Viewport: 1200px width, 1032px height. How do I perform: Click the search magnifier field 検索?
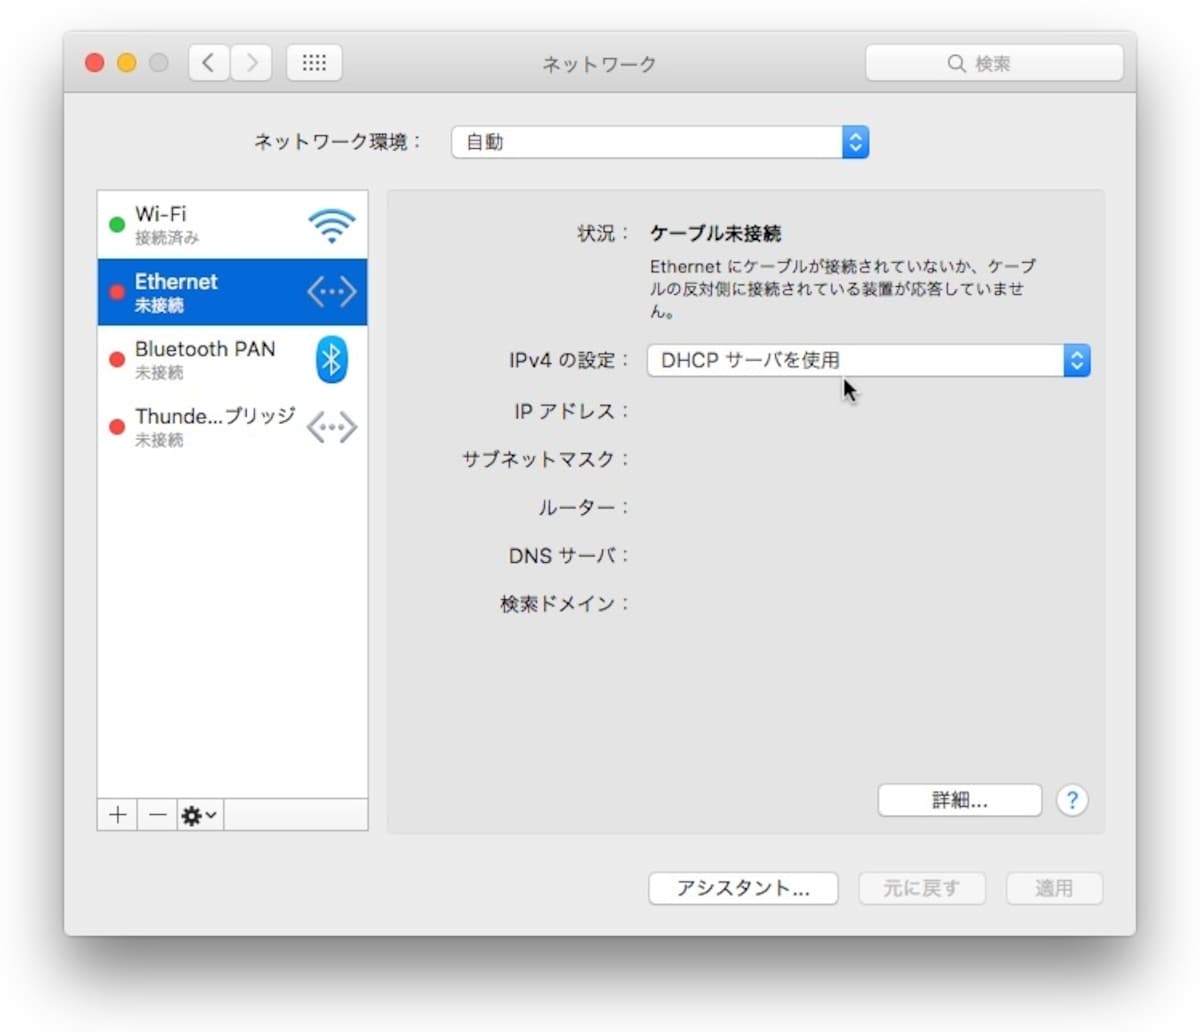point(994,63)
